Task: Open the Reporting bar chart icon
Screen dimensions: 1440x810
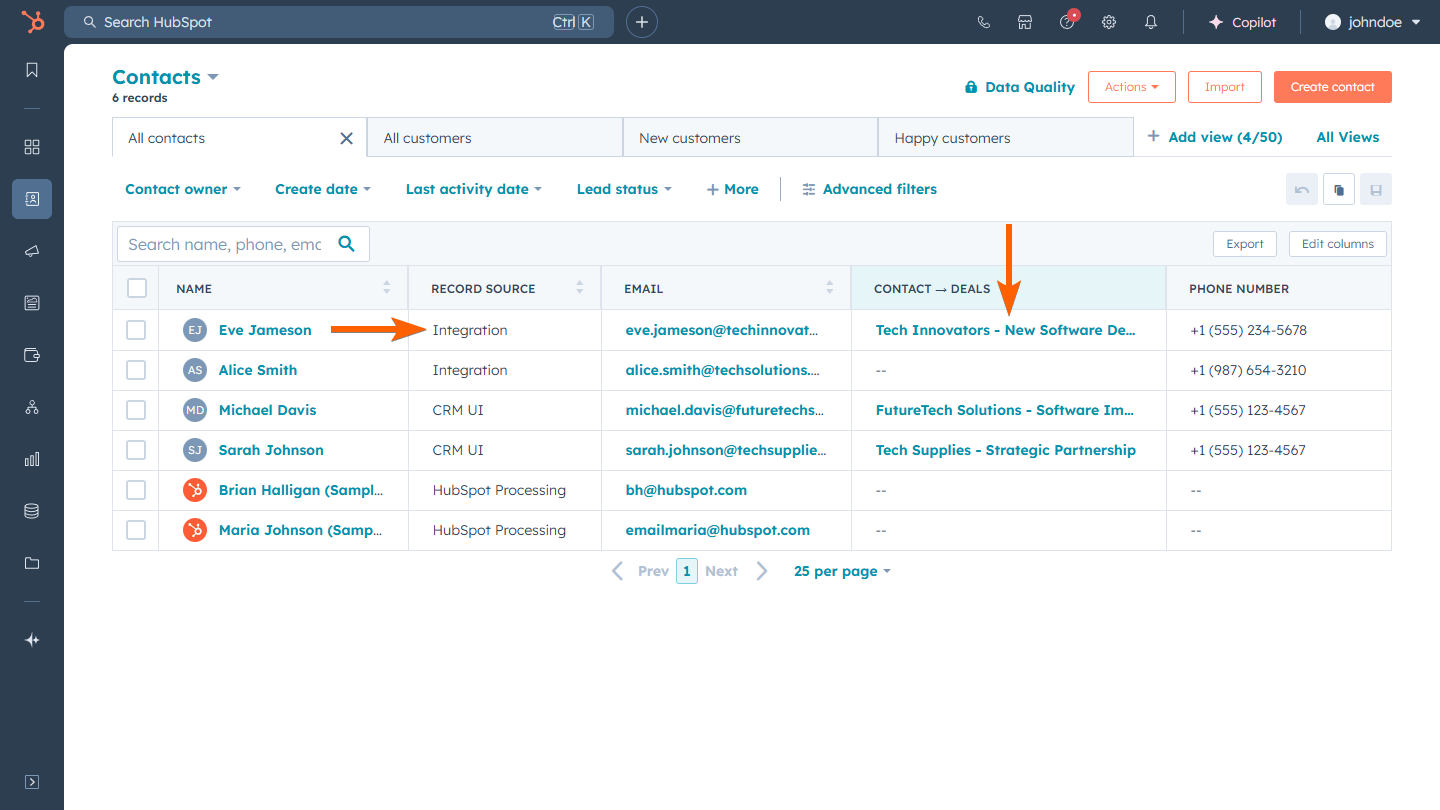Action: pyautogui.click(x=32, y=459)
